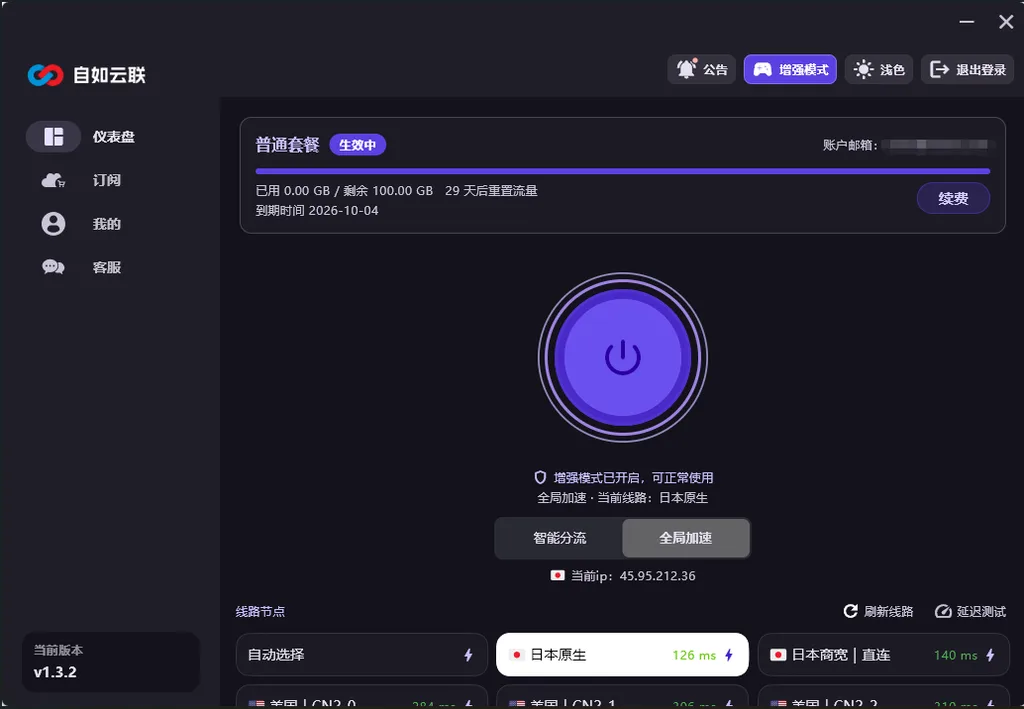Click the lightning icon on 日本商宽
Viewport: 1024px width, 709px height.
point(990,655)
